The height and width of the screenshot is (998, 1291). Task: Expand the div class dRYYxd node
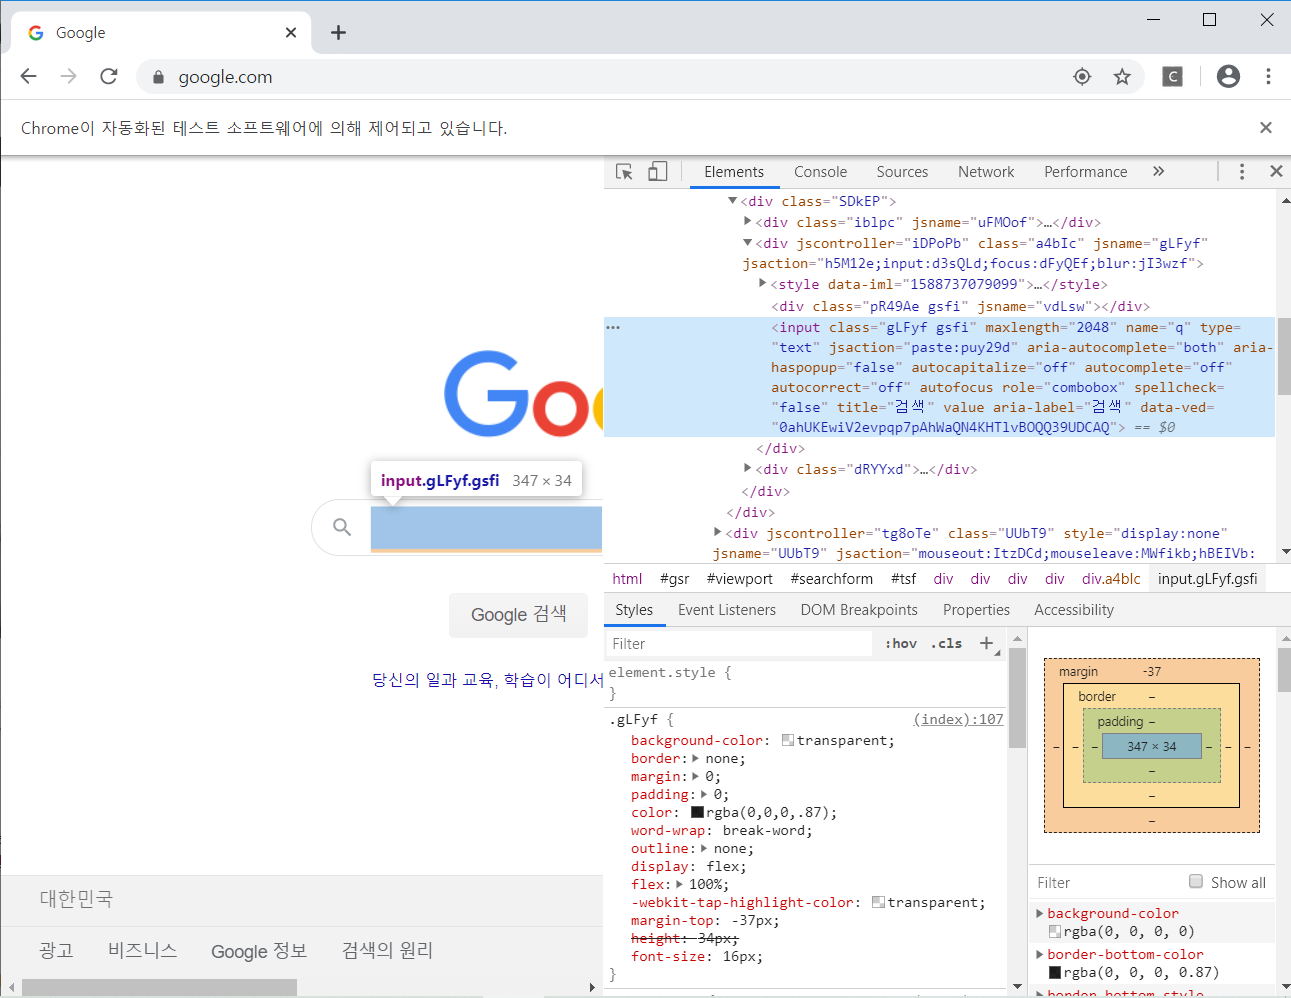(x=748, y=468)
